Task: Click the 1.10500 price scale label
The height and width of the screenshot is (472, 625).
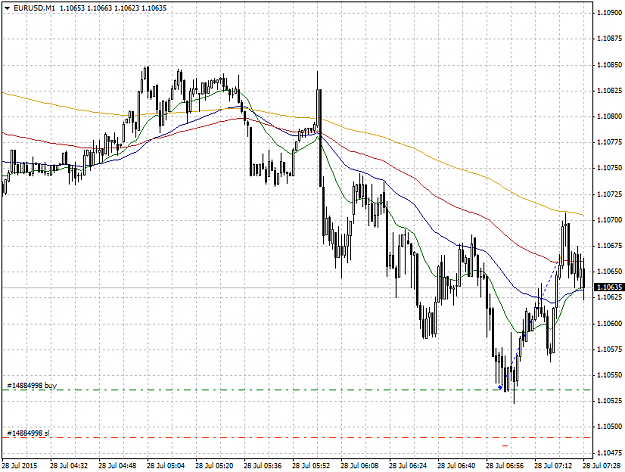Action: tap(610, 427)
